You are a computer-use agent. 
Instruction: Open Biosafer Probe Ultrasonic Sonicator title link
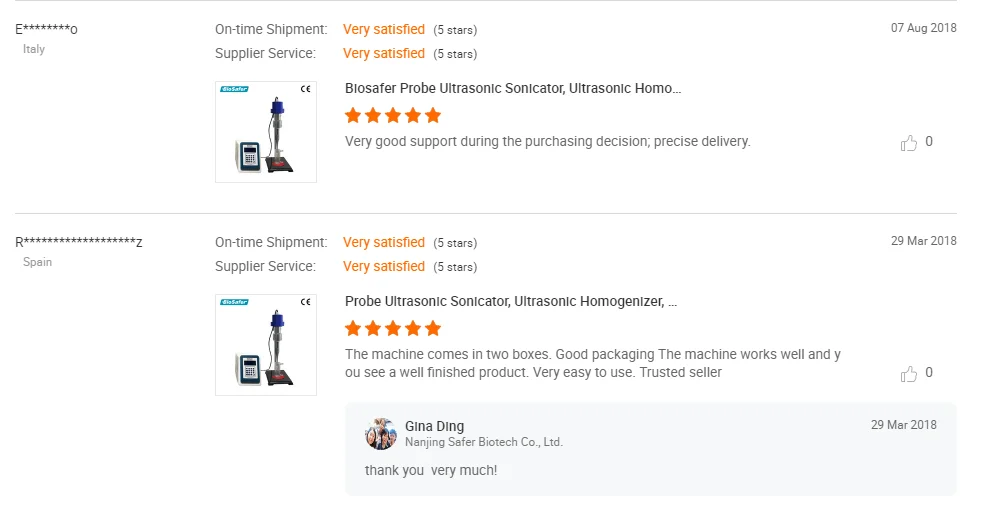click(x=513, y=88)
